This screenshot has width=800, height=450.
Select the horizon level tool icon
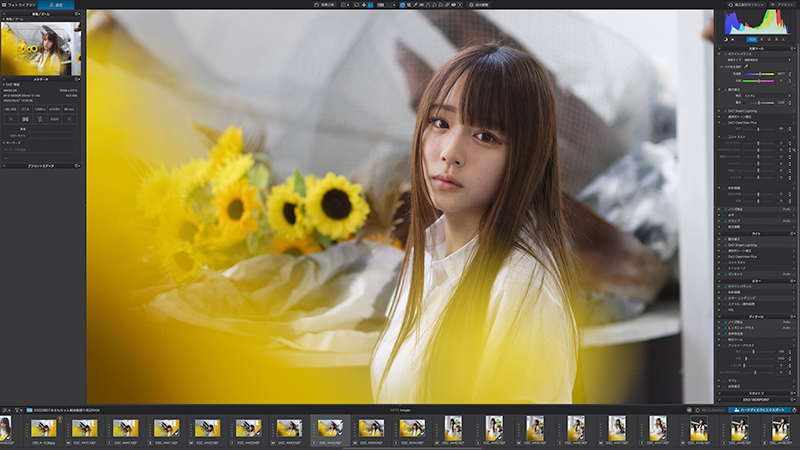422,5
